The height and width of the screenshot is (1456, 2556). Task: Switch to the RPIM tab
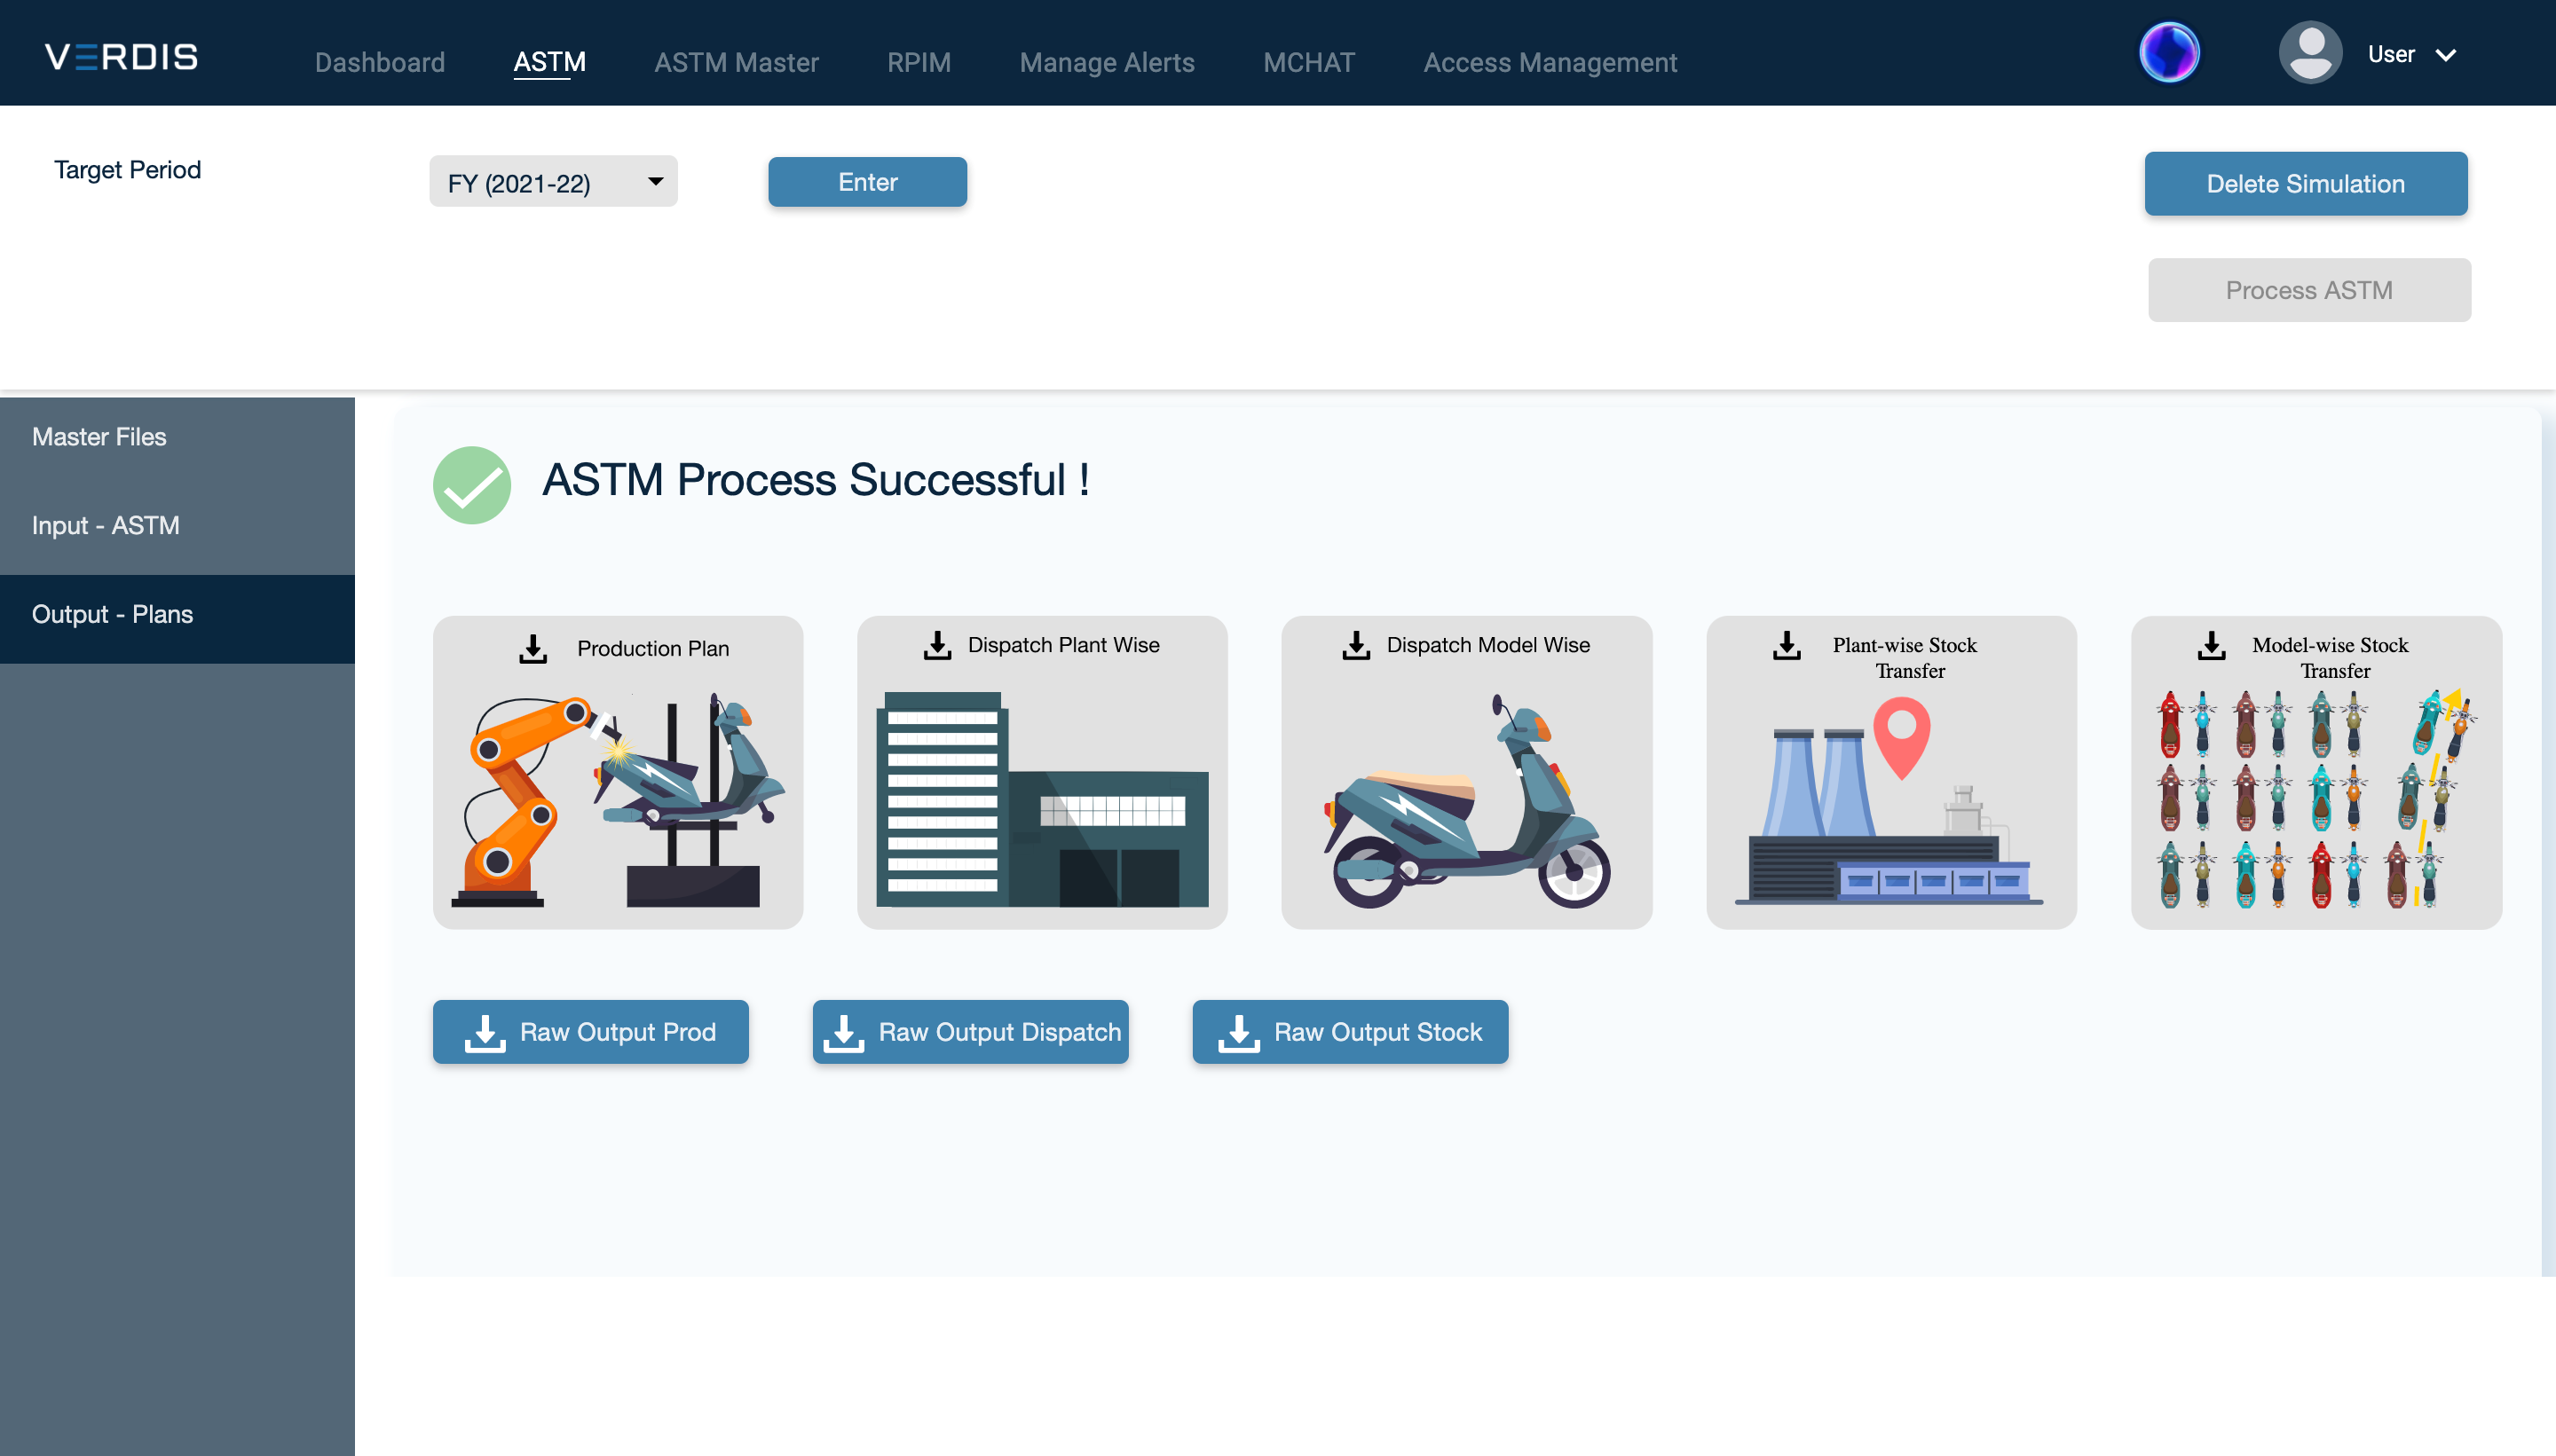click(x=919, y=62)
